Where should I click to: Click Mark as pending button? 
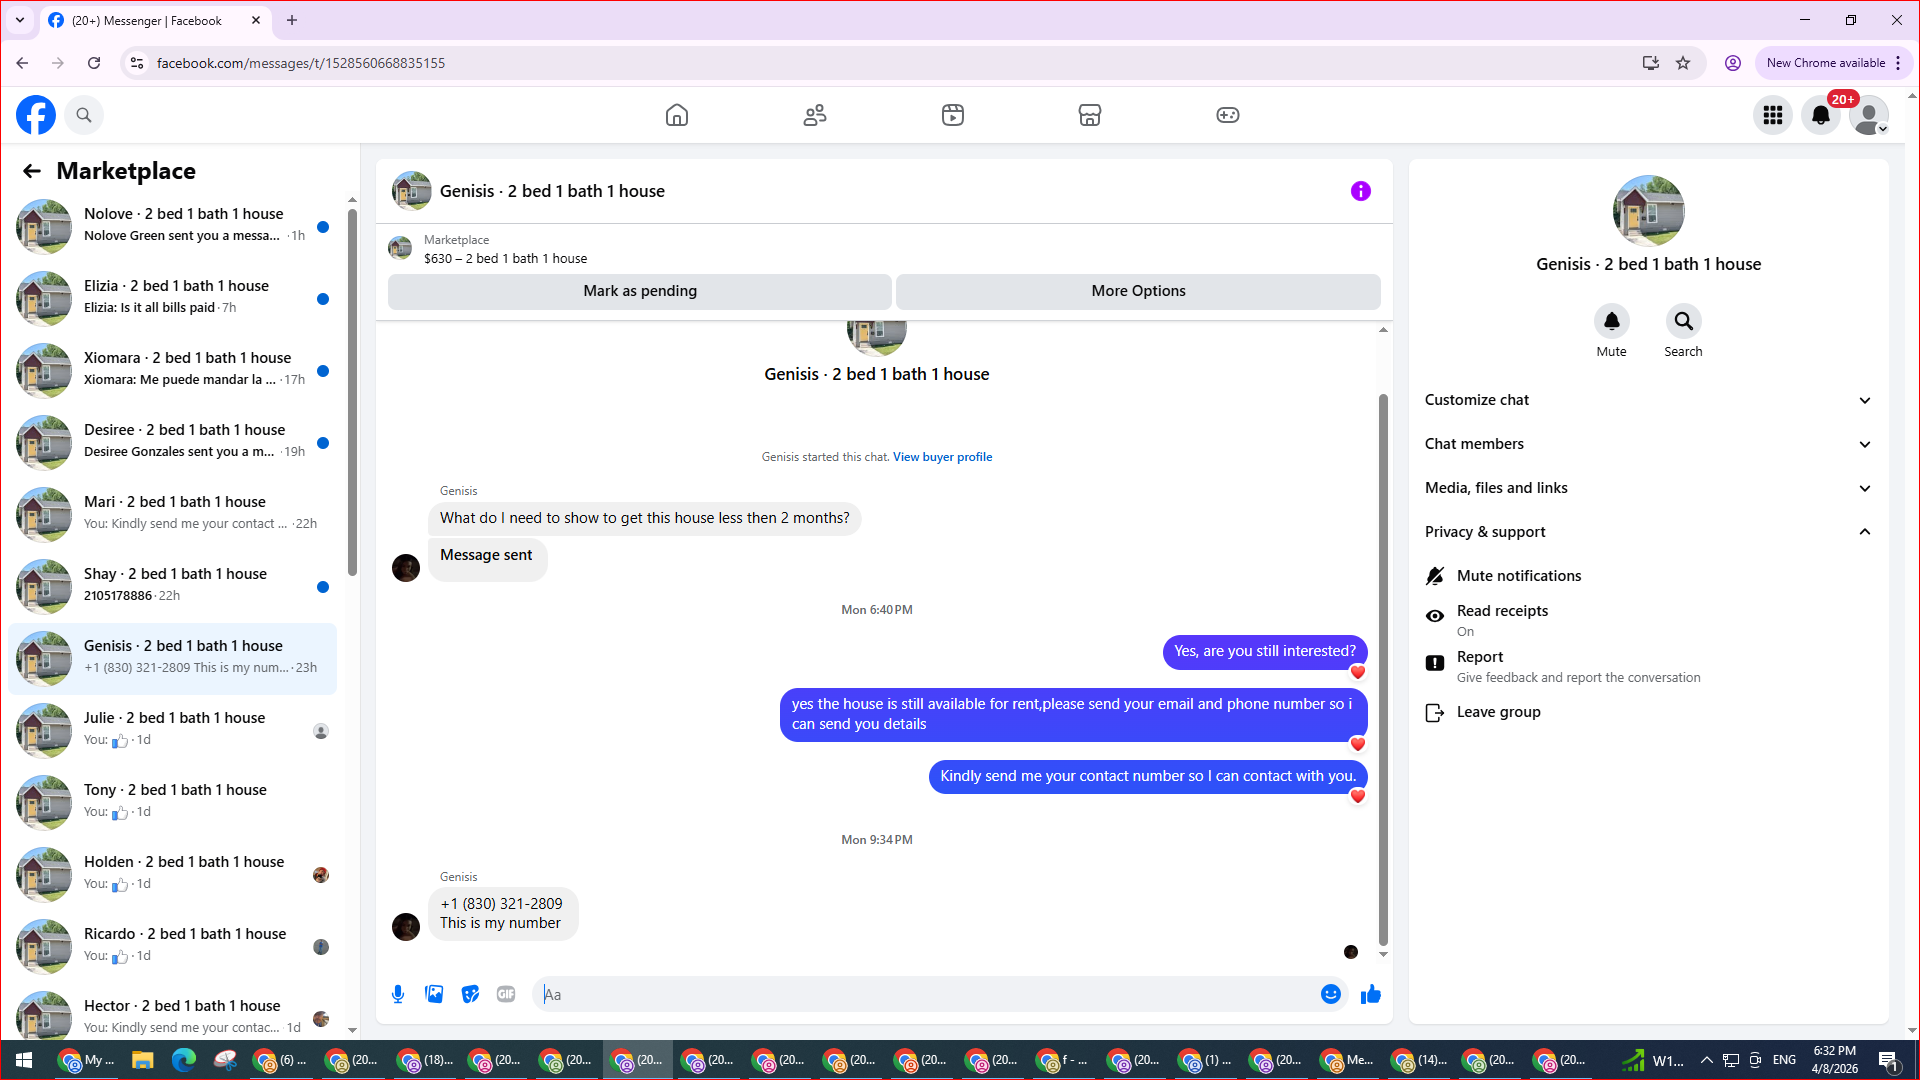(640, 291)
